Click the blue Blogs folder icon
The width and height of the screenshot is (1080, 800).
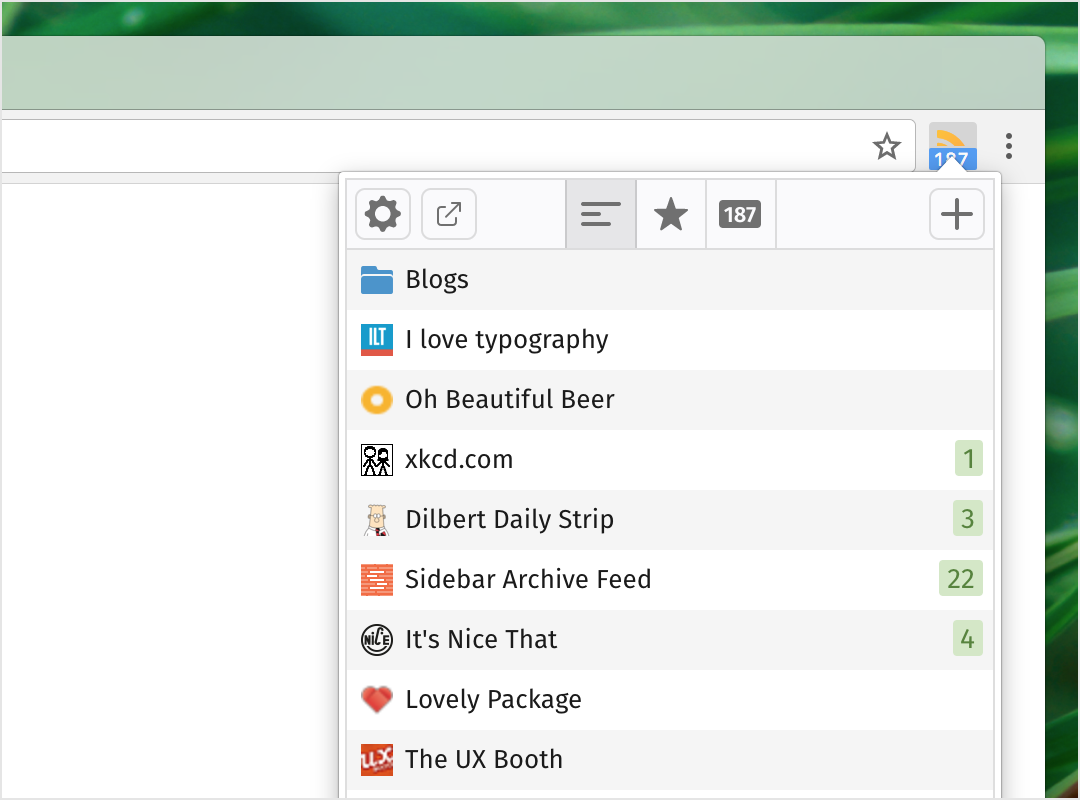377,280
